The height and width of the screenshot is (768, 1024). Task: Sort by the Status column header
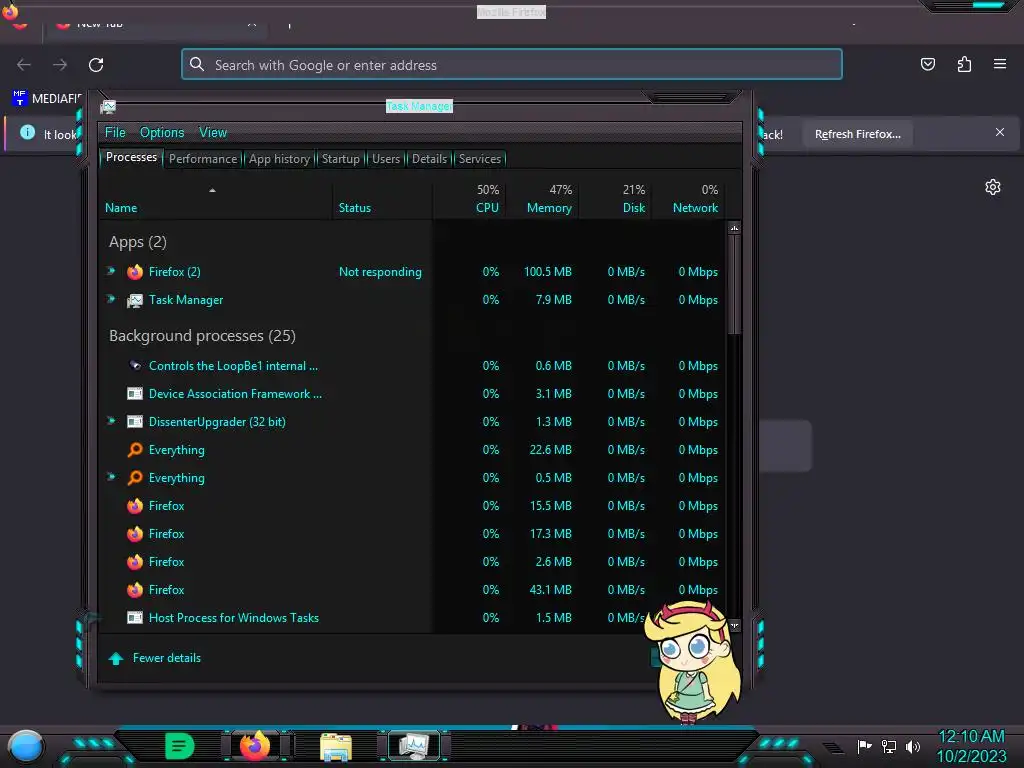pyautogui.click(x=382, y=199)
